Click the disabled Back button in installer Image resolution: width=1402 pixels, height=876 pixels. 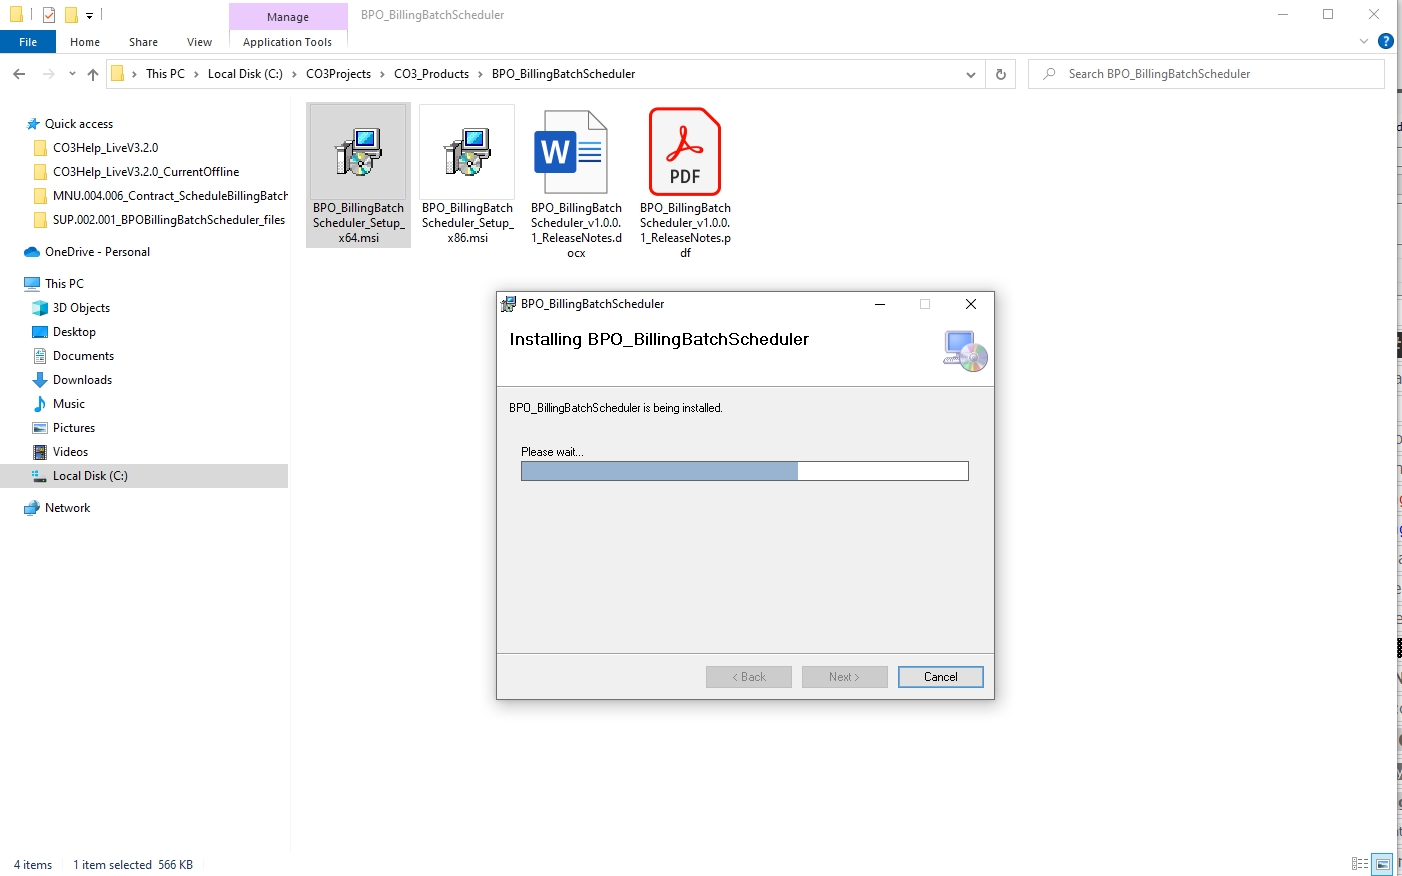(x=748, y=677)
